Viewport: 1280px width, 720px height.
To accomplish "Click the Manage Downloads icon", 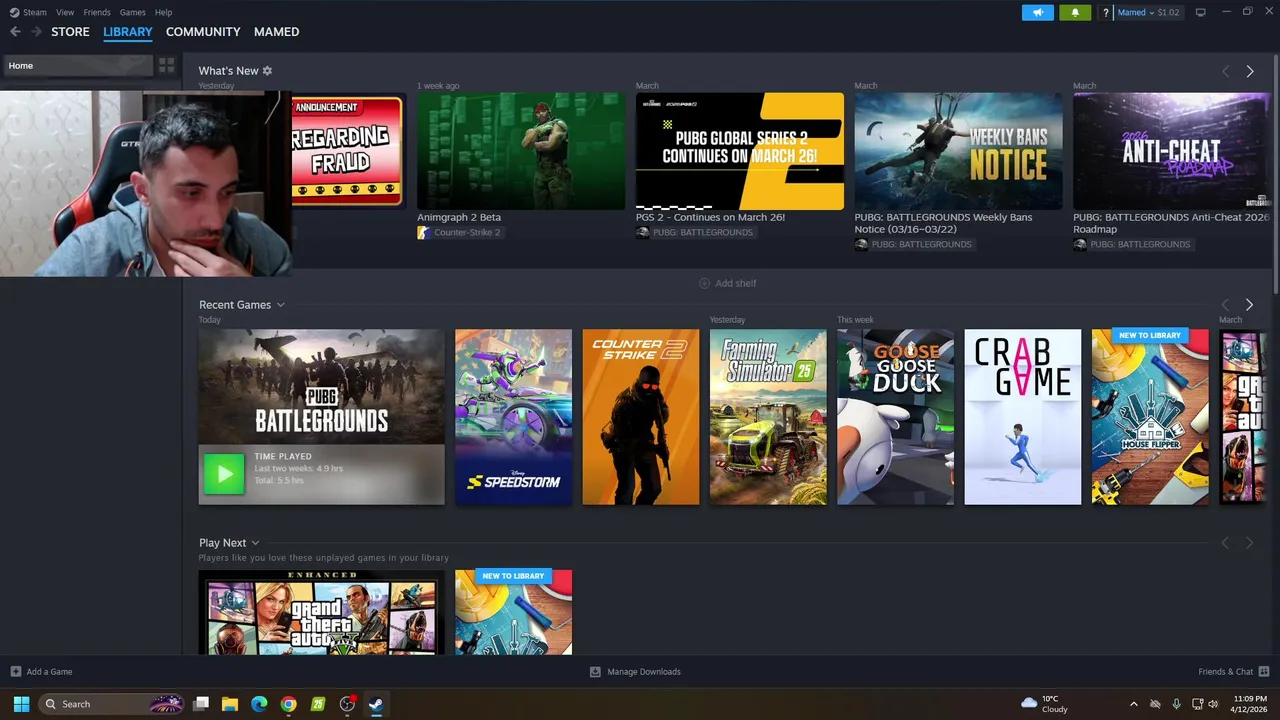I will click(595, 672).
